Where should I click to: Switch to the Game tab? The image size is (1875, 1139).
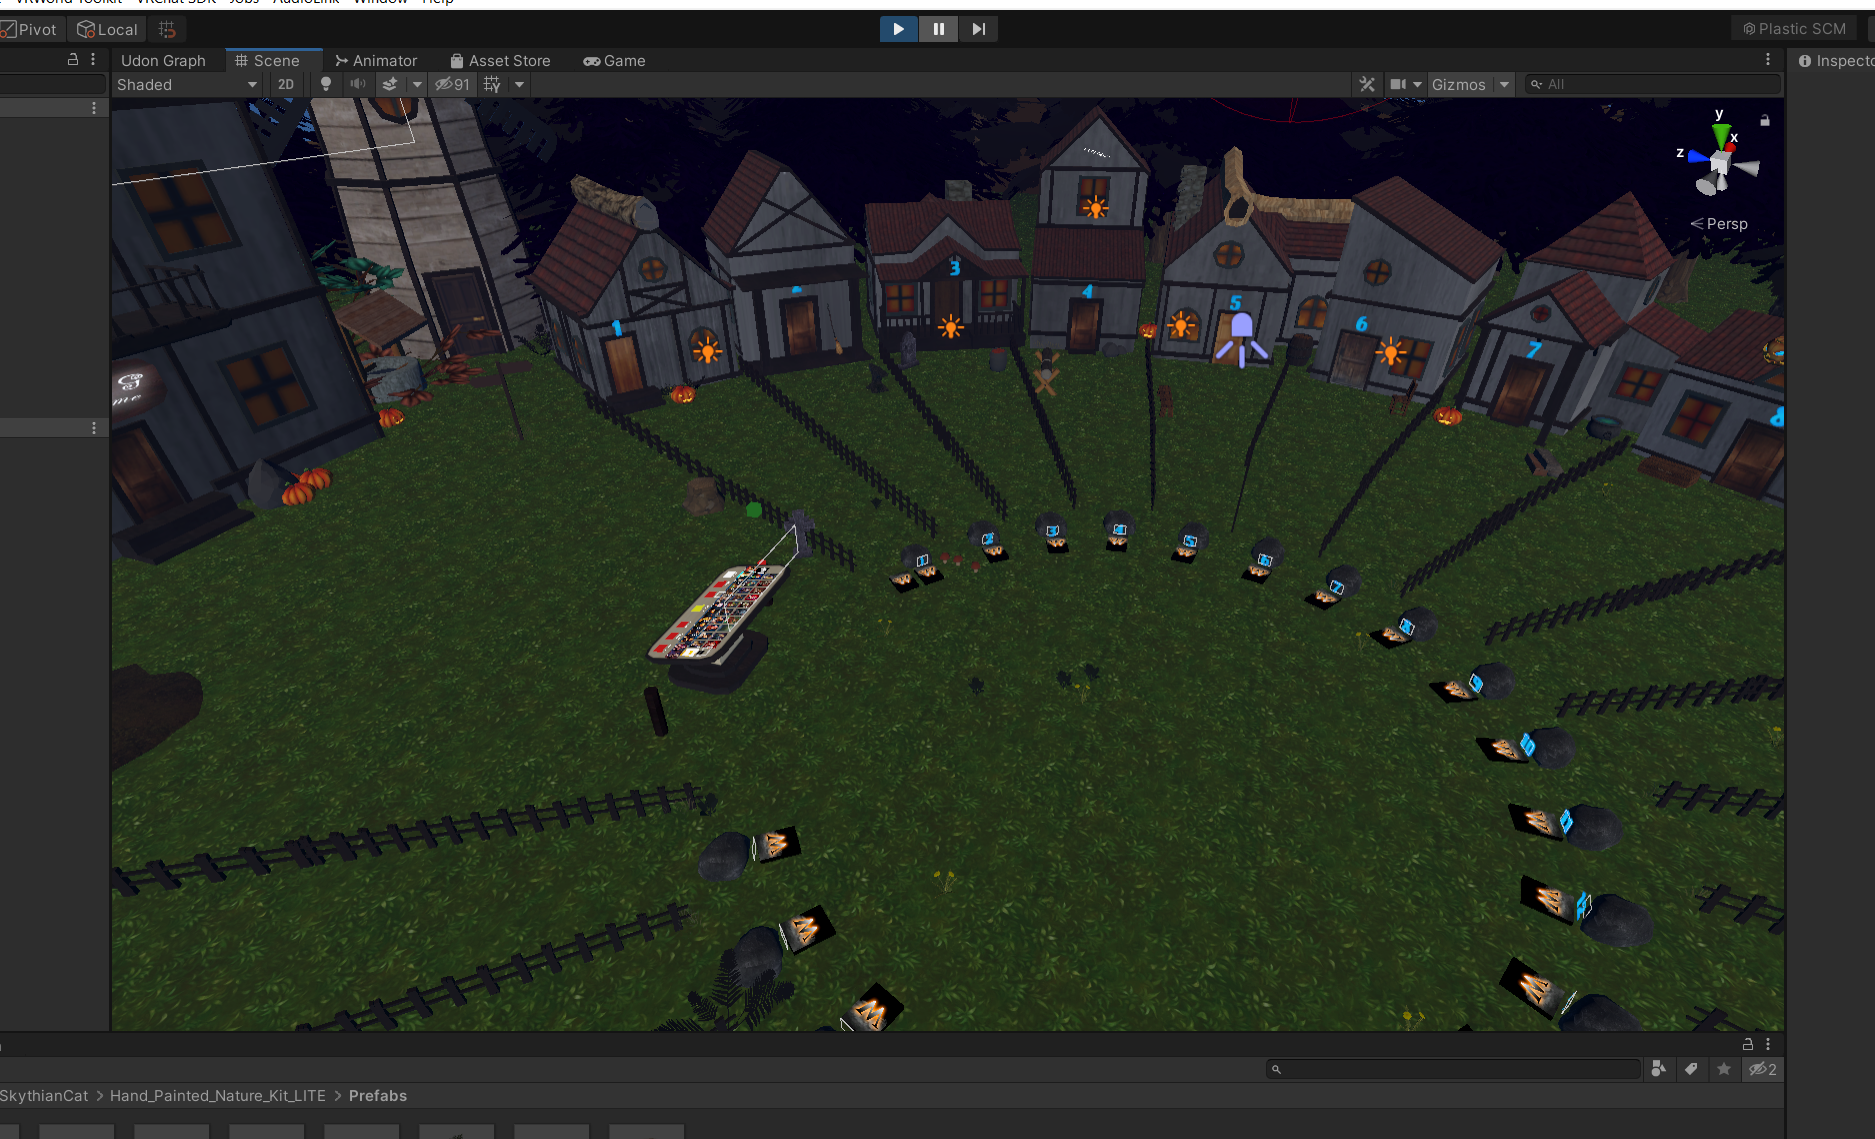pos(614,61)
